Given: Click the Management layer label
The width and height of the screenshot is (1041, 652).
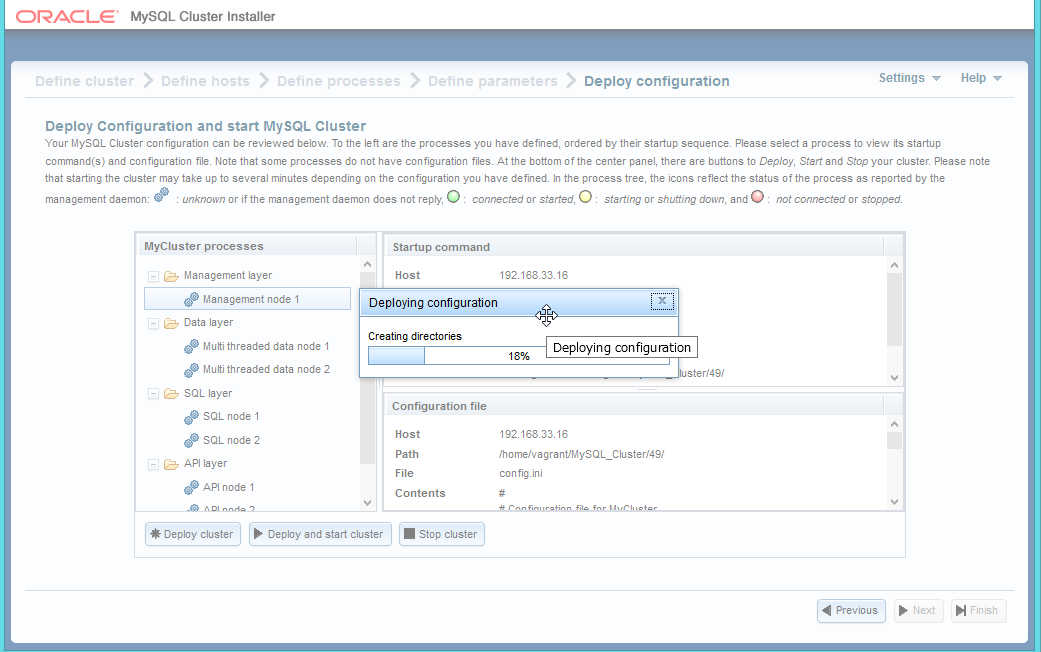Looking at the screenshot, I should click(x=228, y=276).
